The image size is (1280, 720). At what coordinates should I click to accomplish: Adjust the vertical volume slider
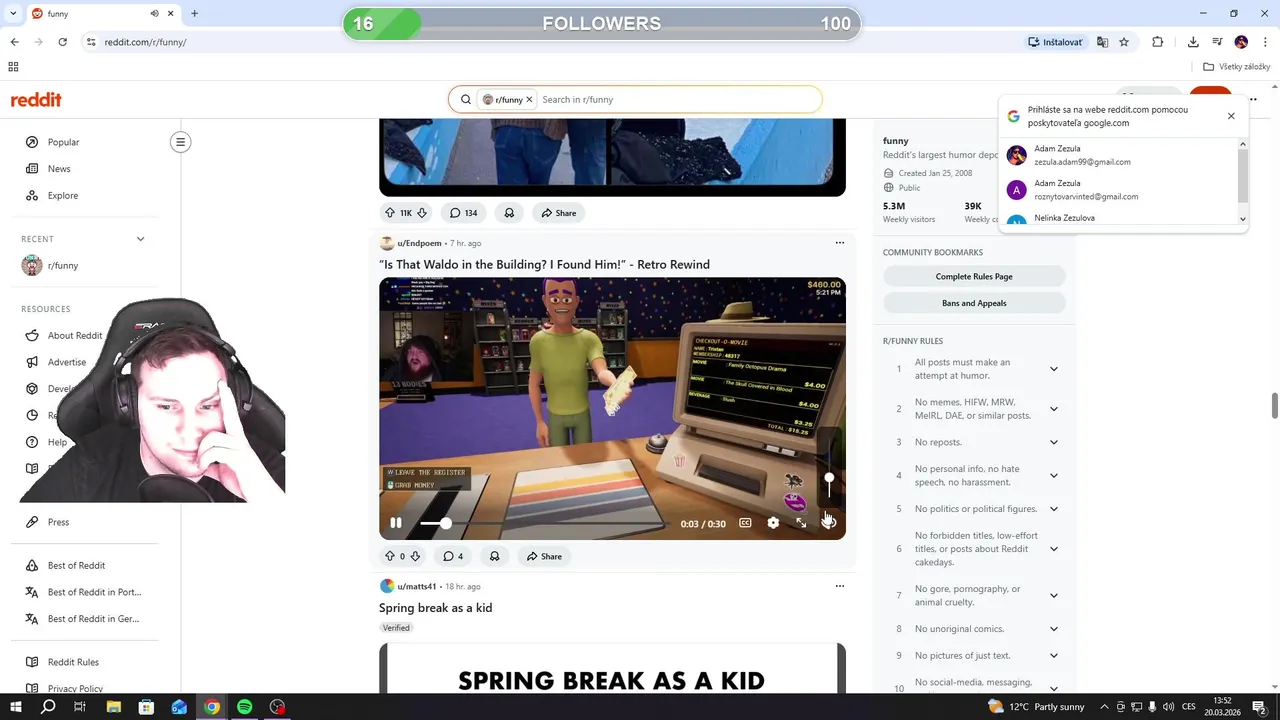point(829,478)
